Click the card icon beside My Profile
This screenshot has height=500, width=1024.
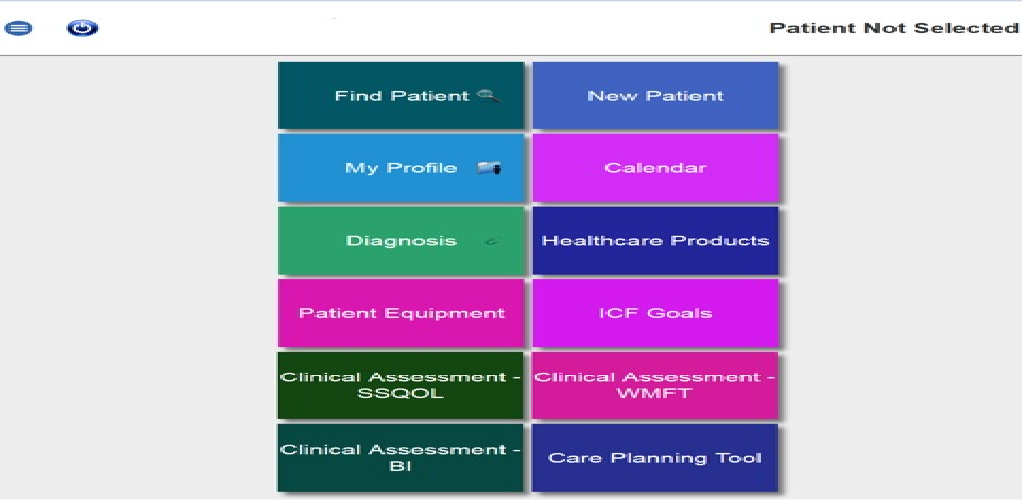point(488,168)
